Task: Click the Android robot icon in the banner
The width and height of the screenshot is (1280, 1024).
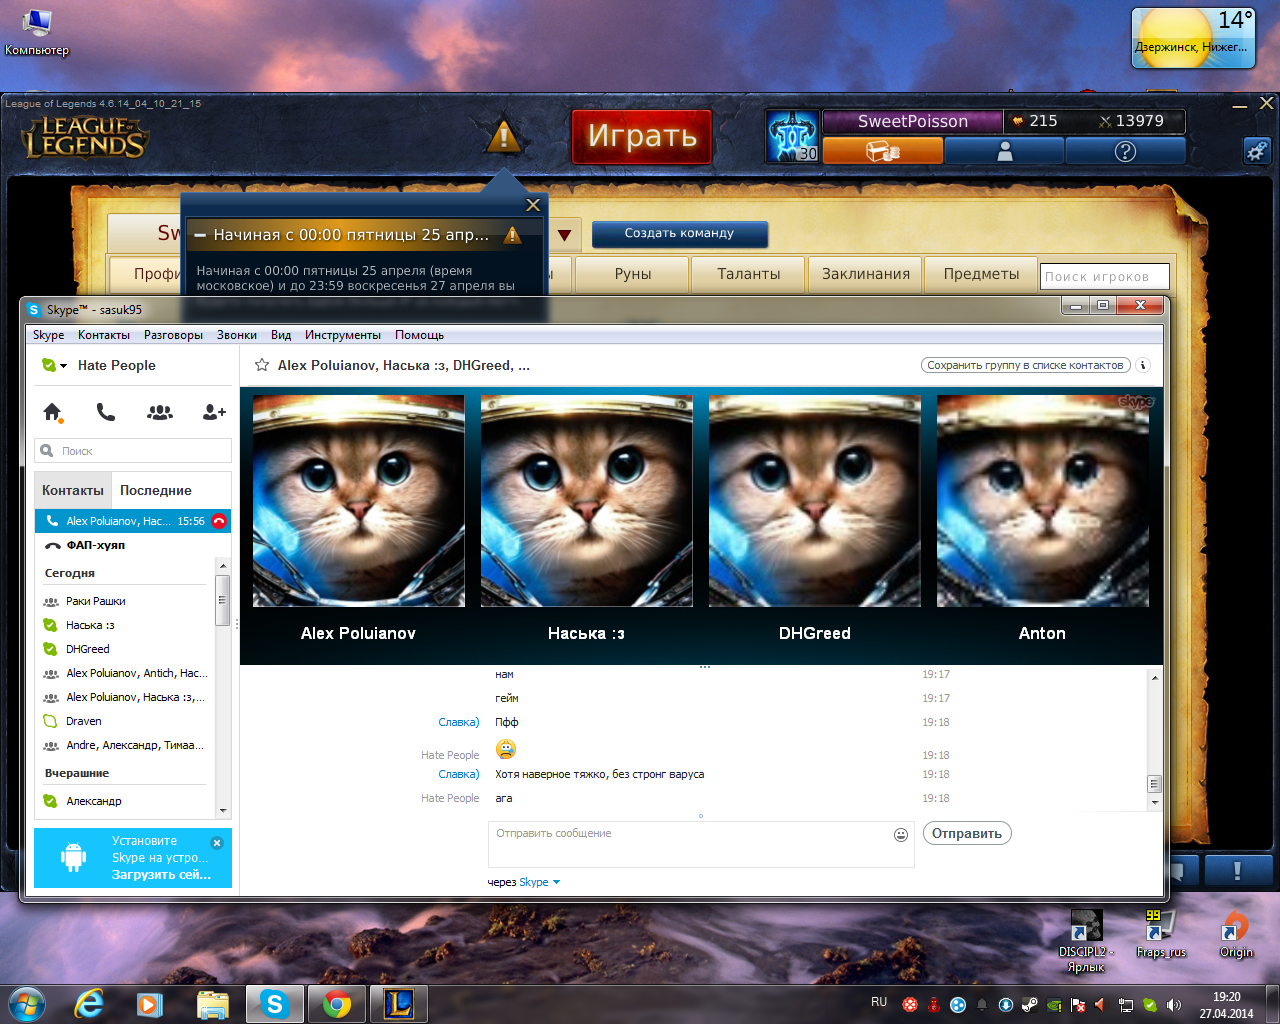Action: (x=74, y=857)
